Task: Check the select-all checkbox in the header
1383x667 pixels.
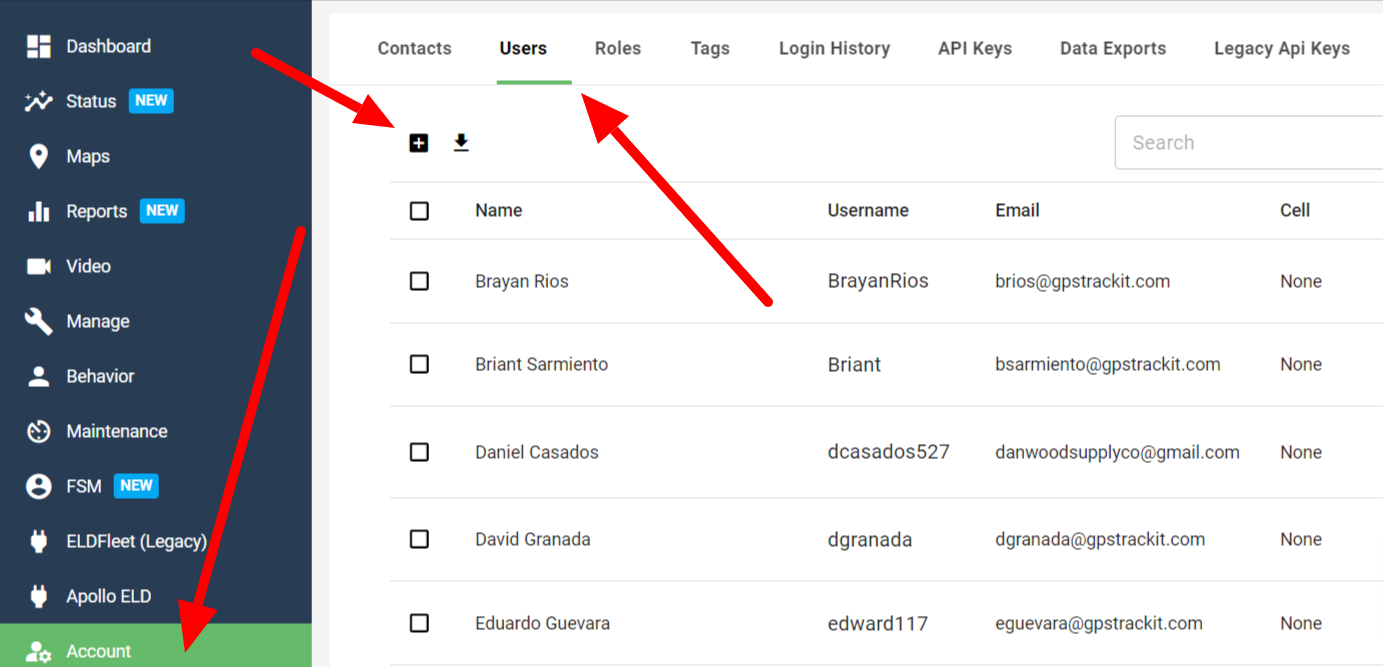Action: [x=419, y=210]
